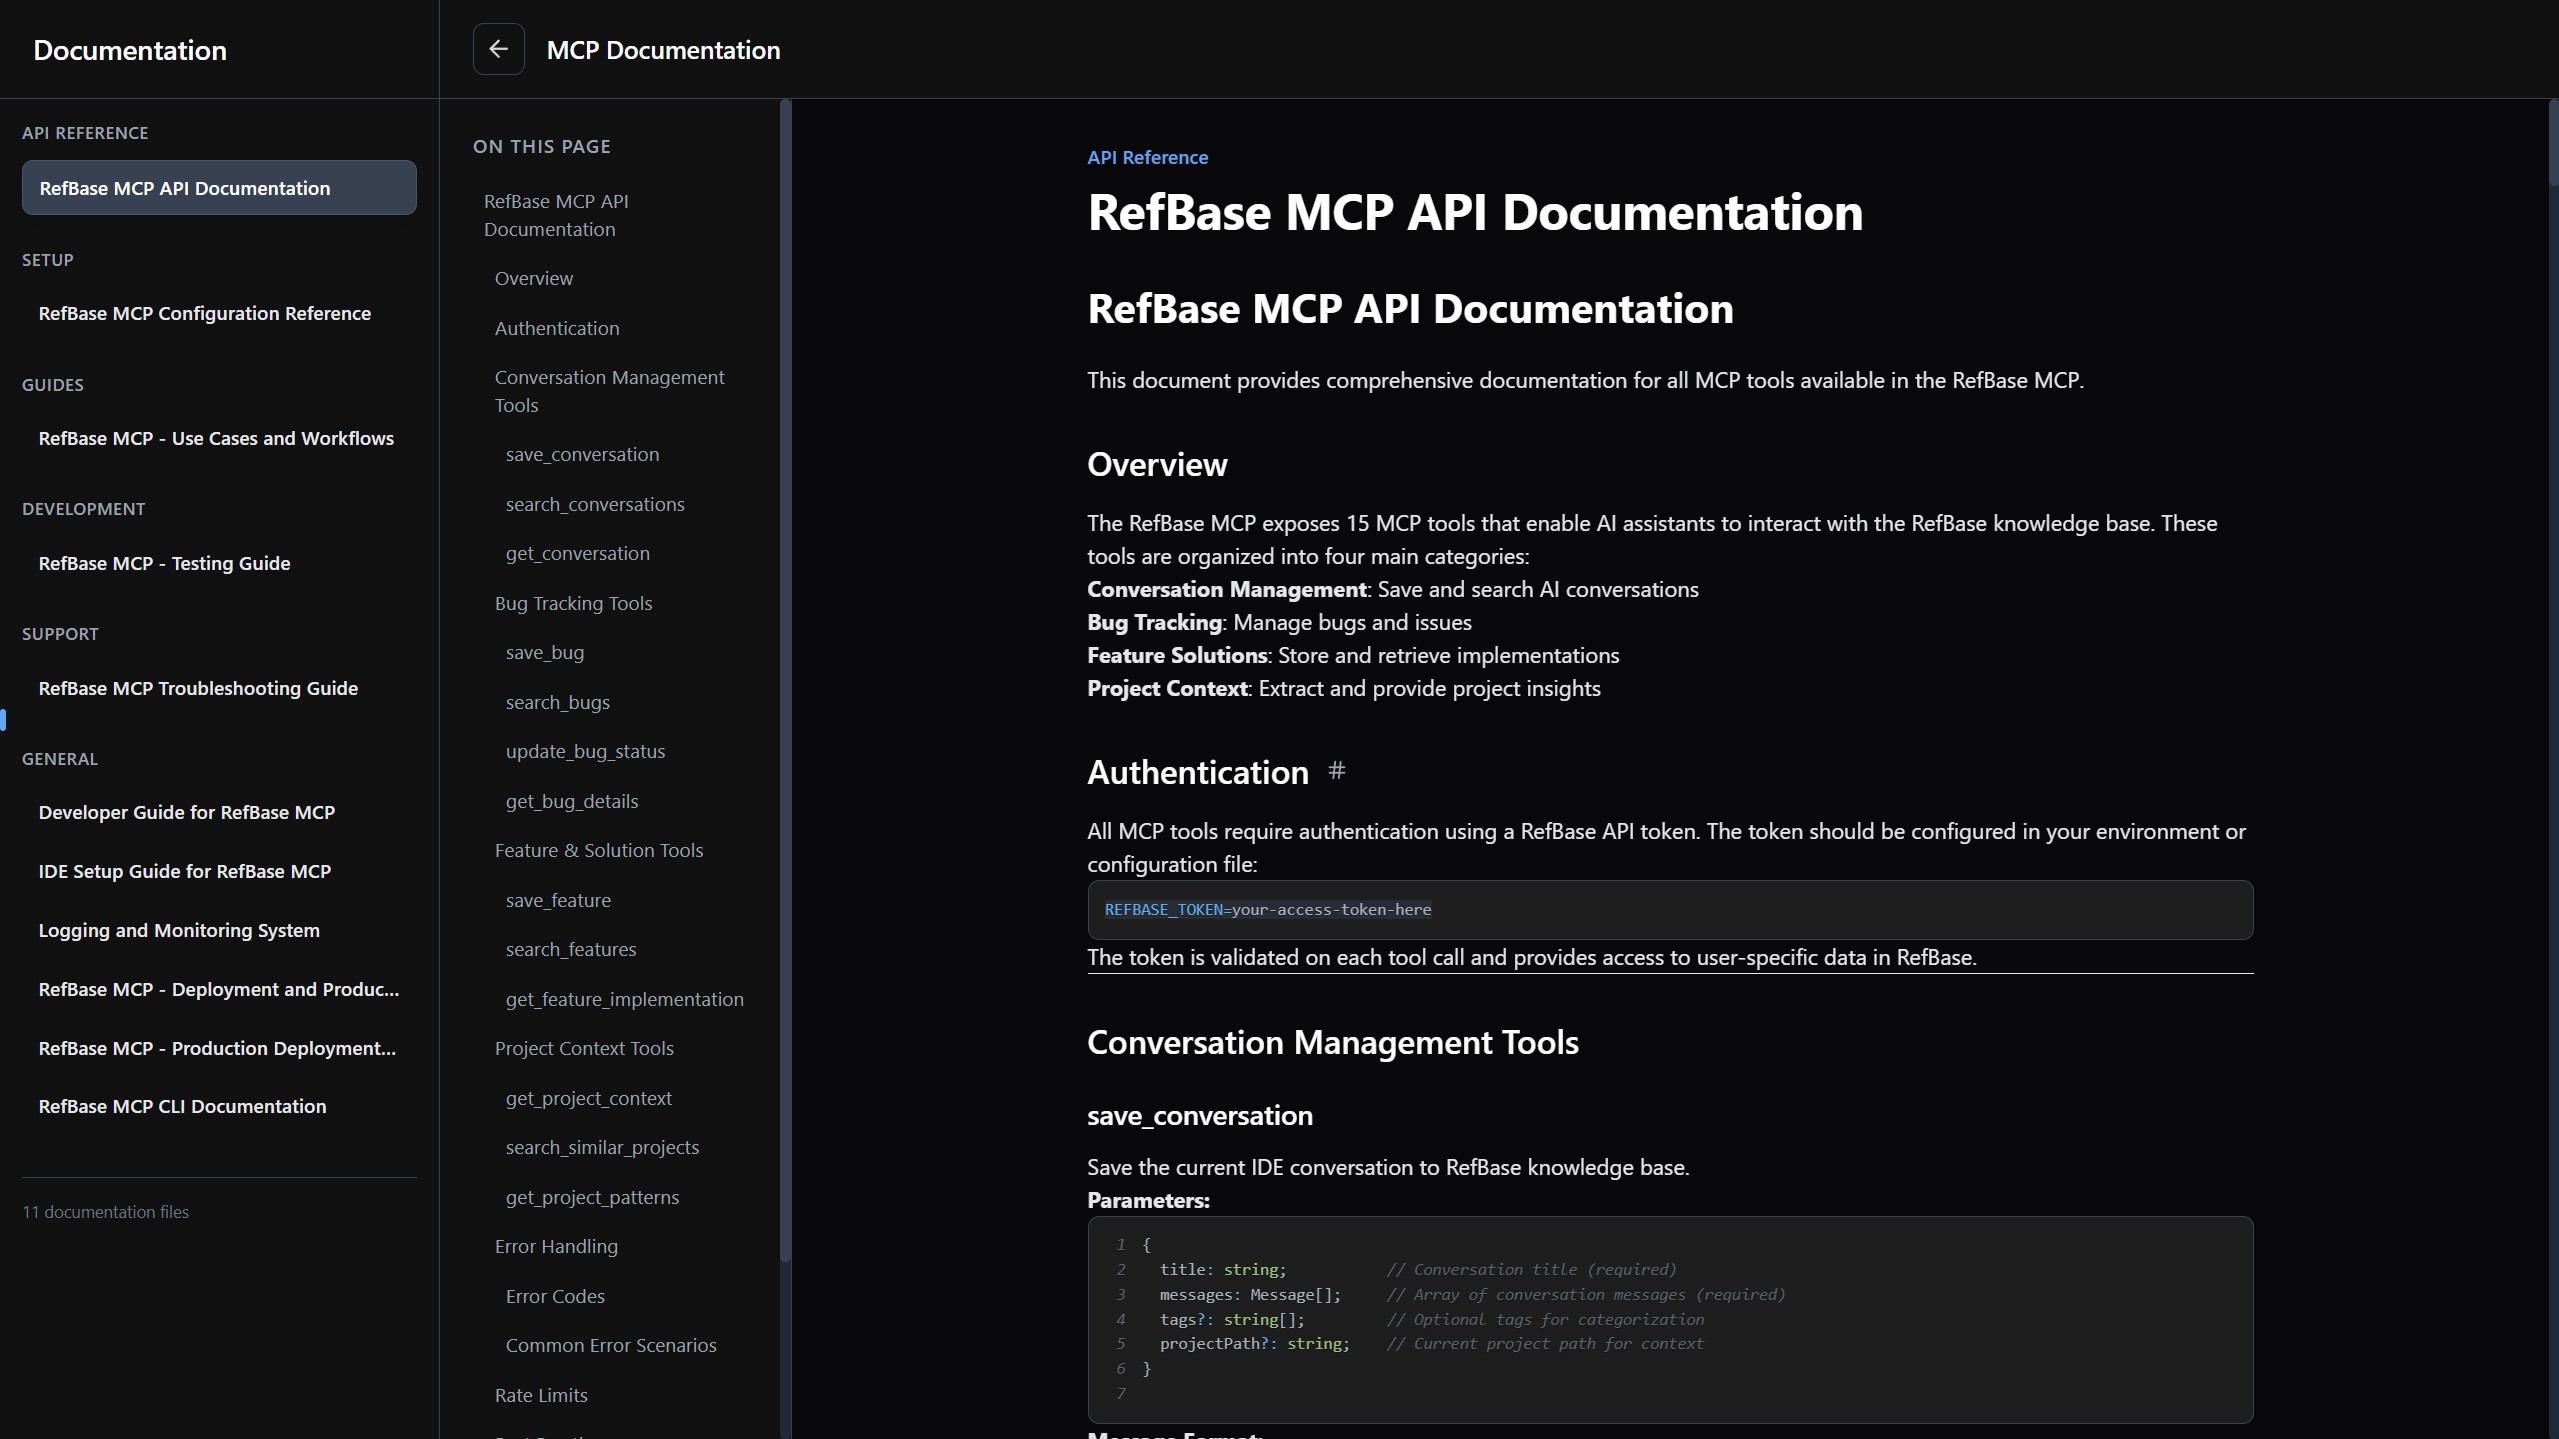Open the Testing Guide document
This screenshot has width=2559, height=1439.
click(x=164, y=563)
